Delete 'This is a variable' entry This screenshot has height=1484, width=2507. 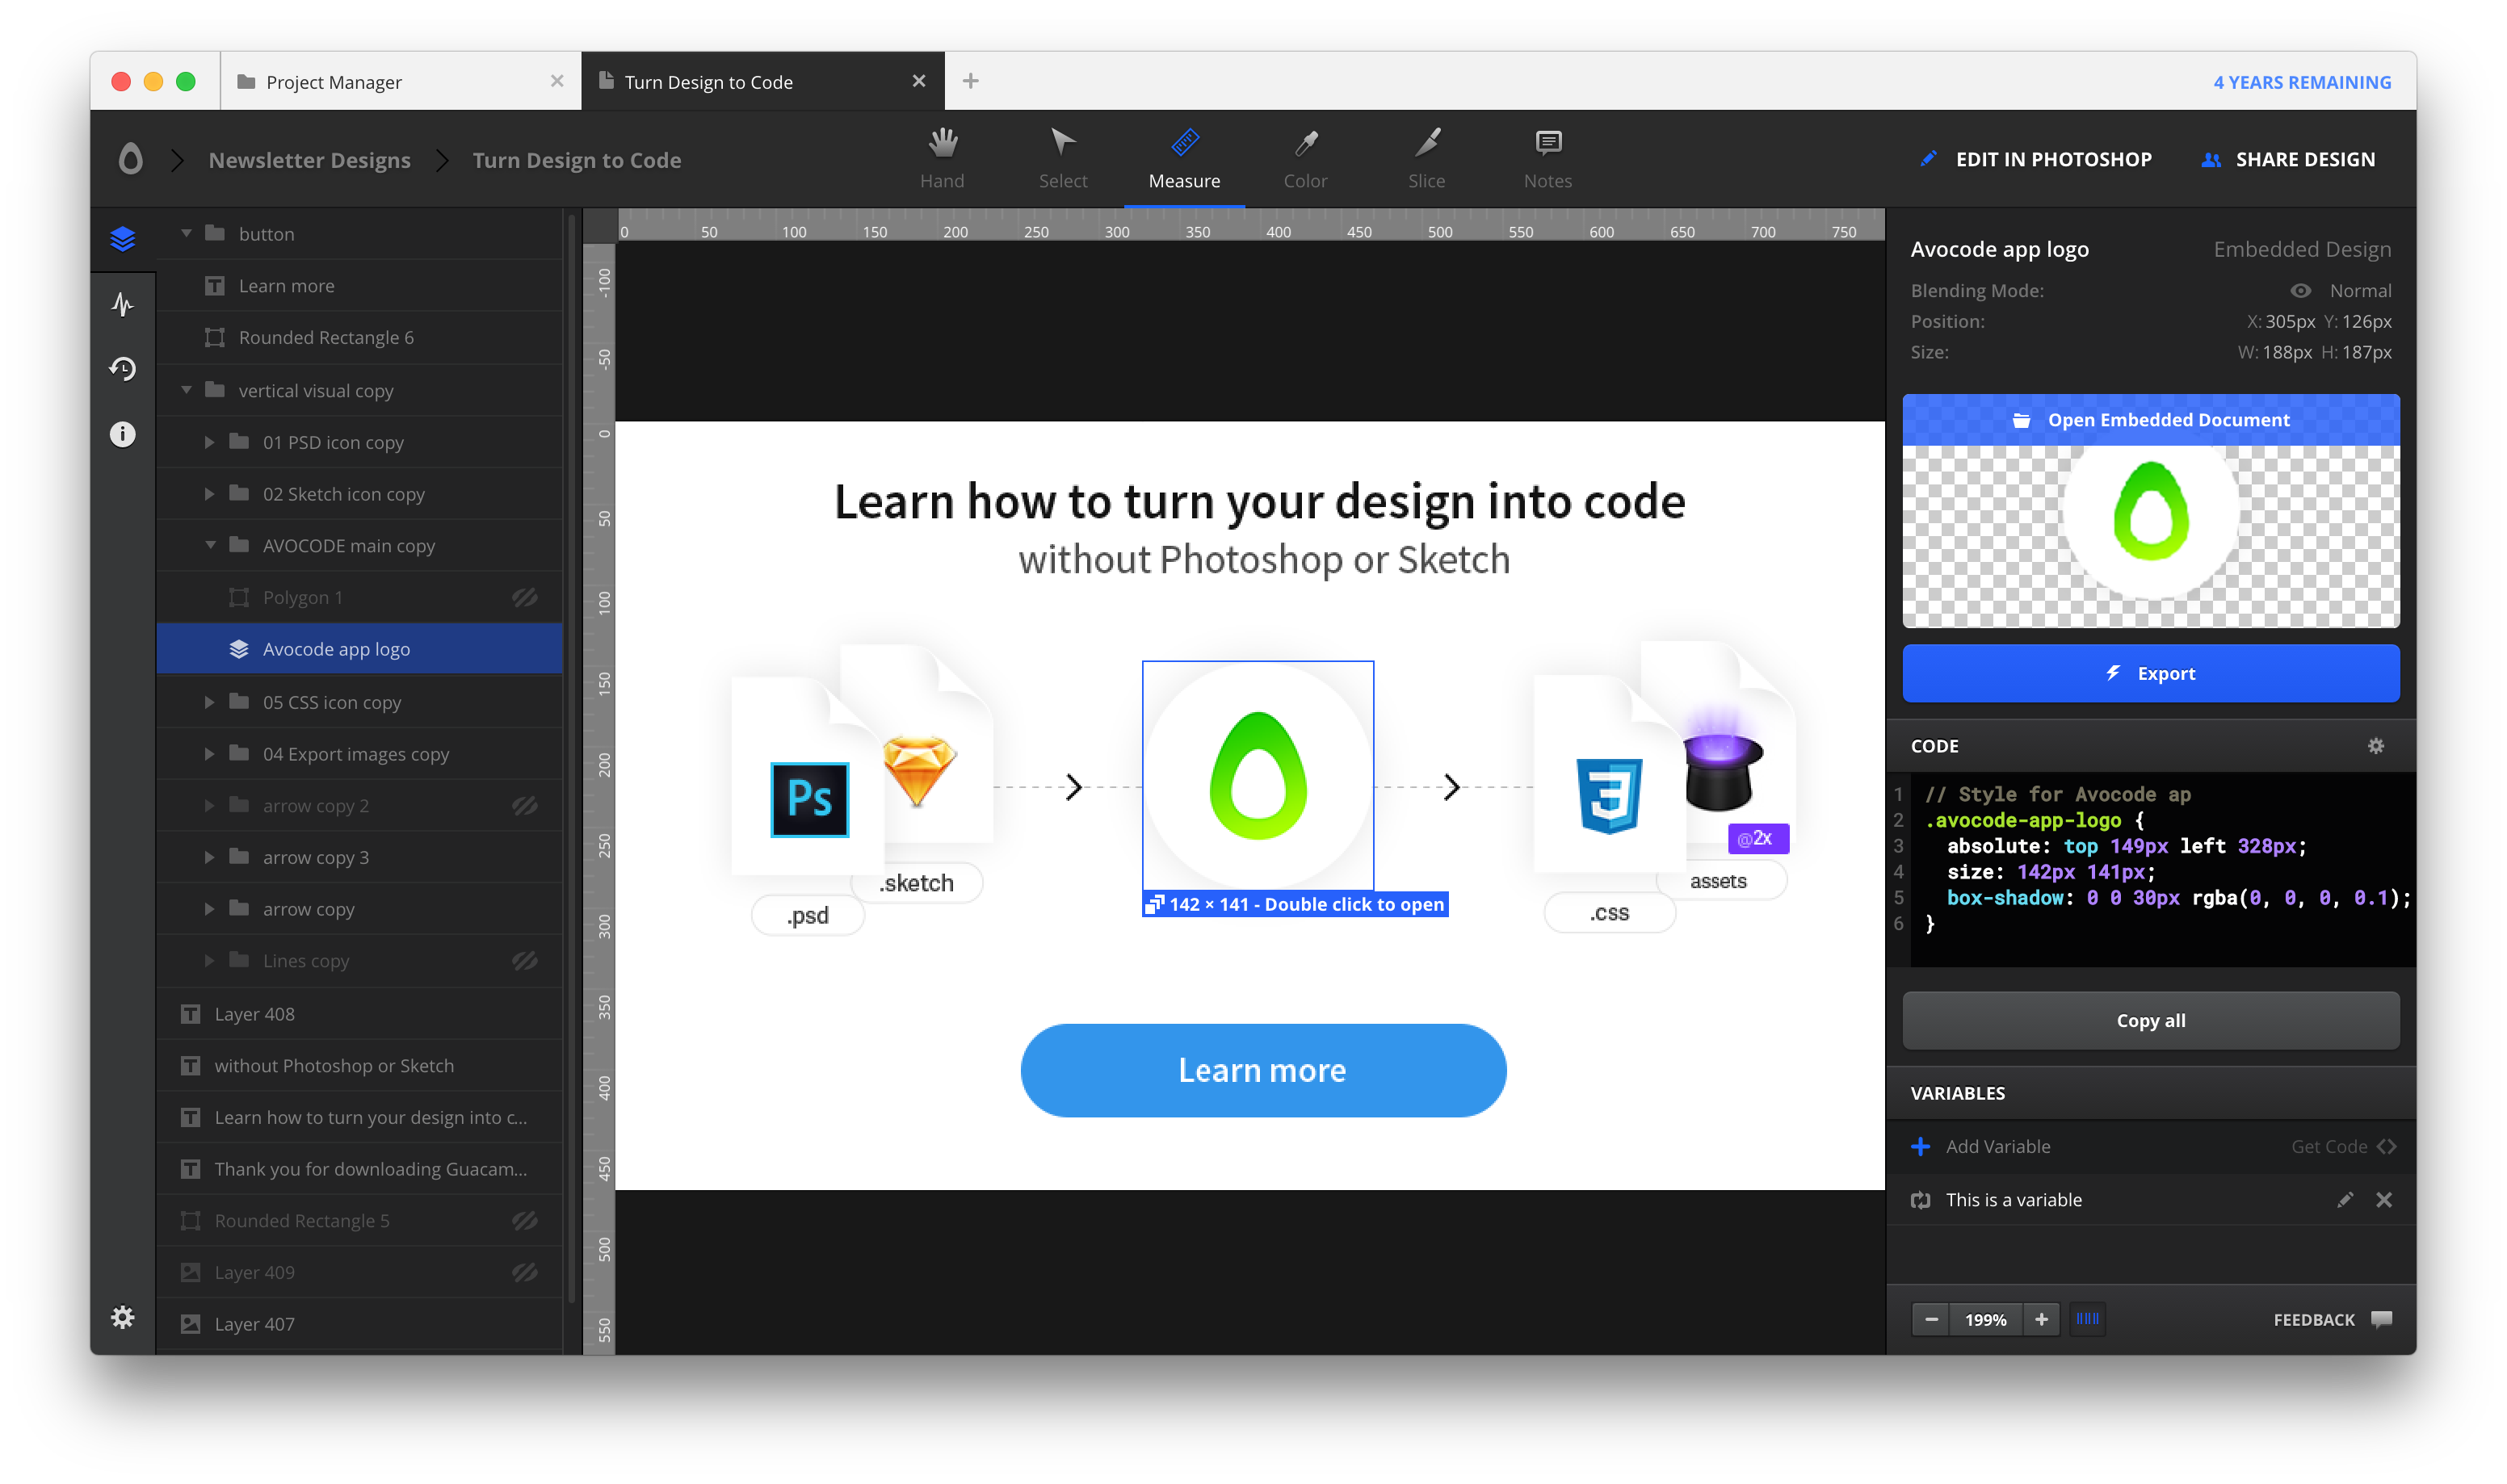point(2384,1199)
